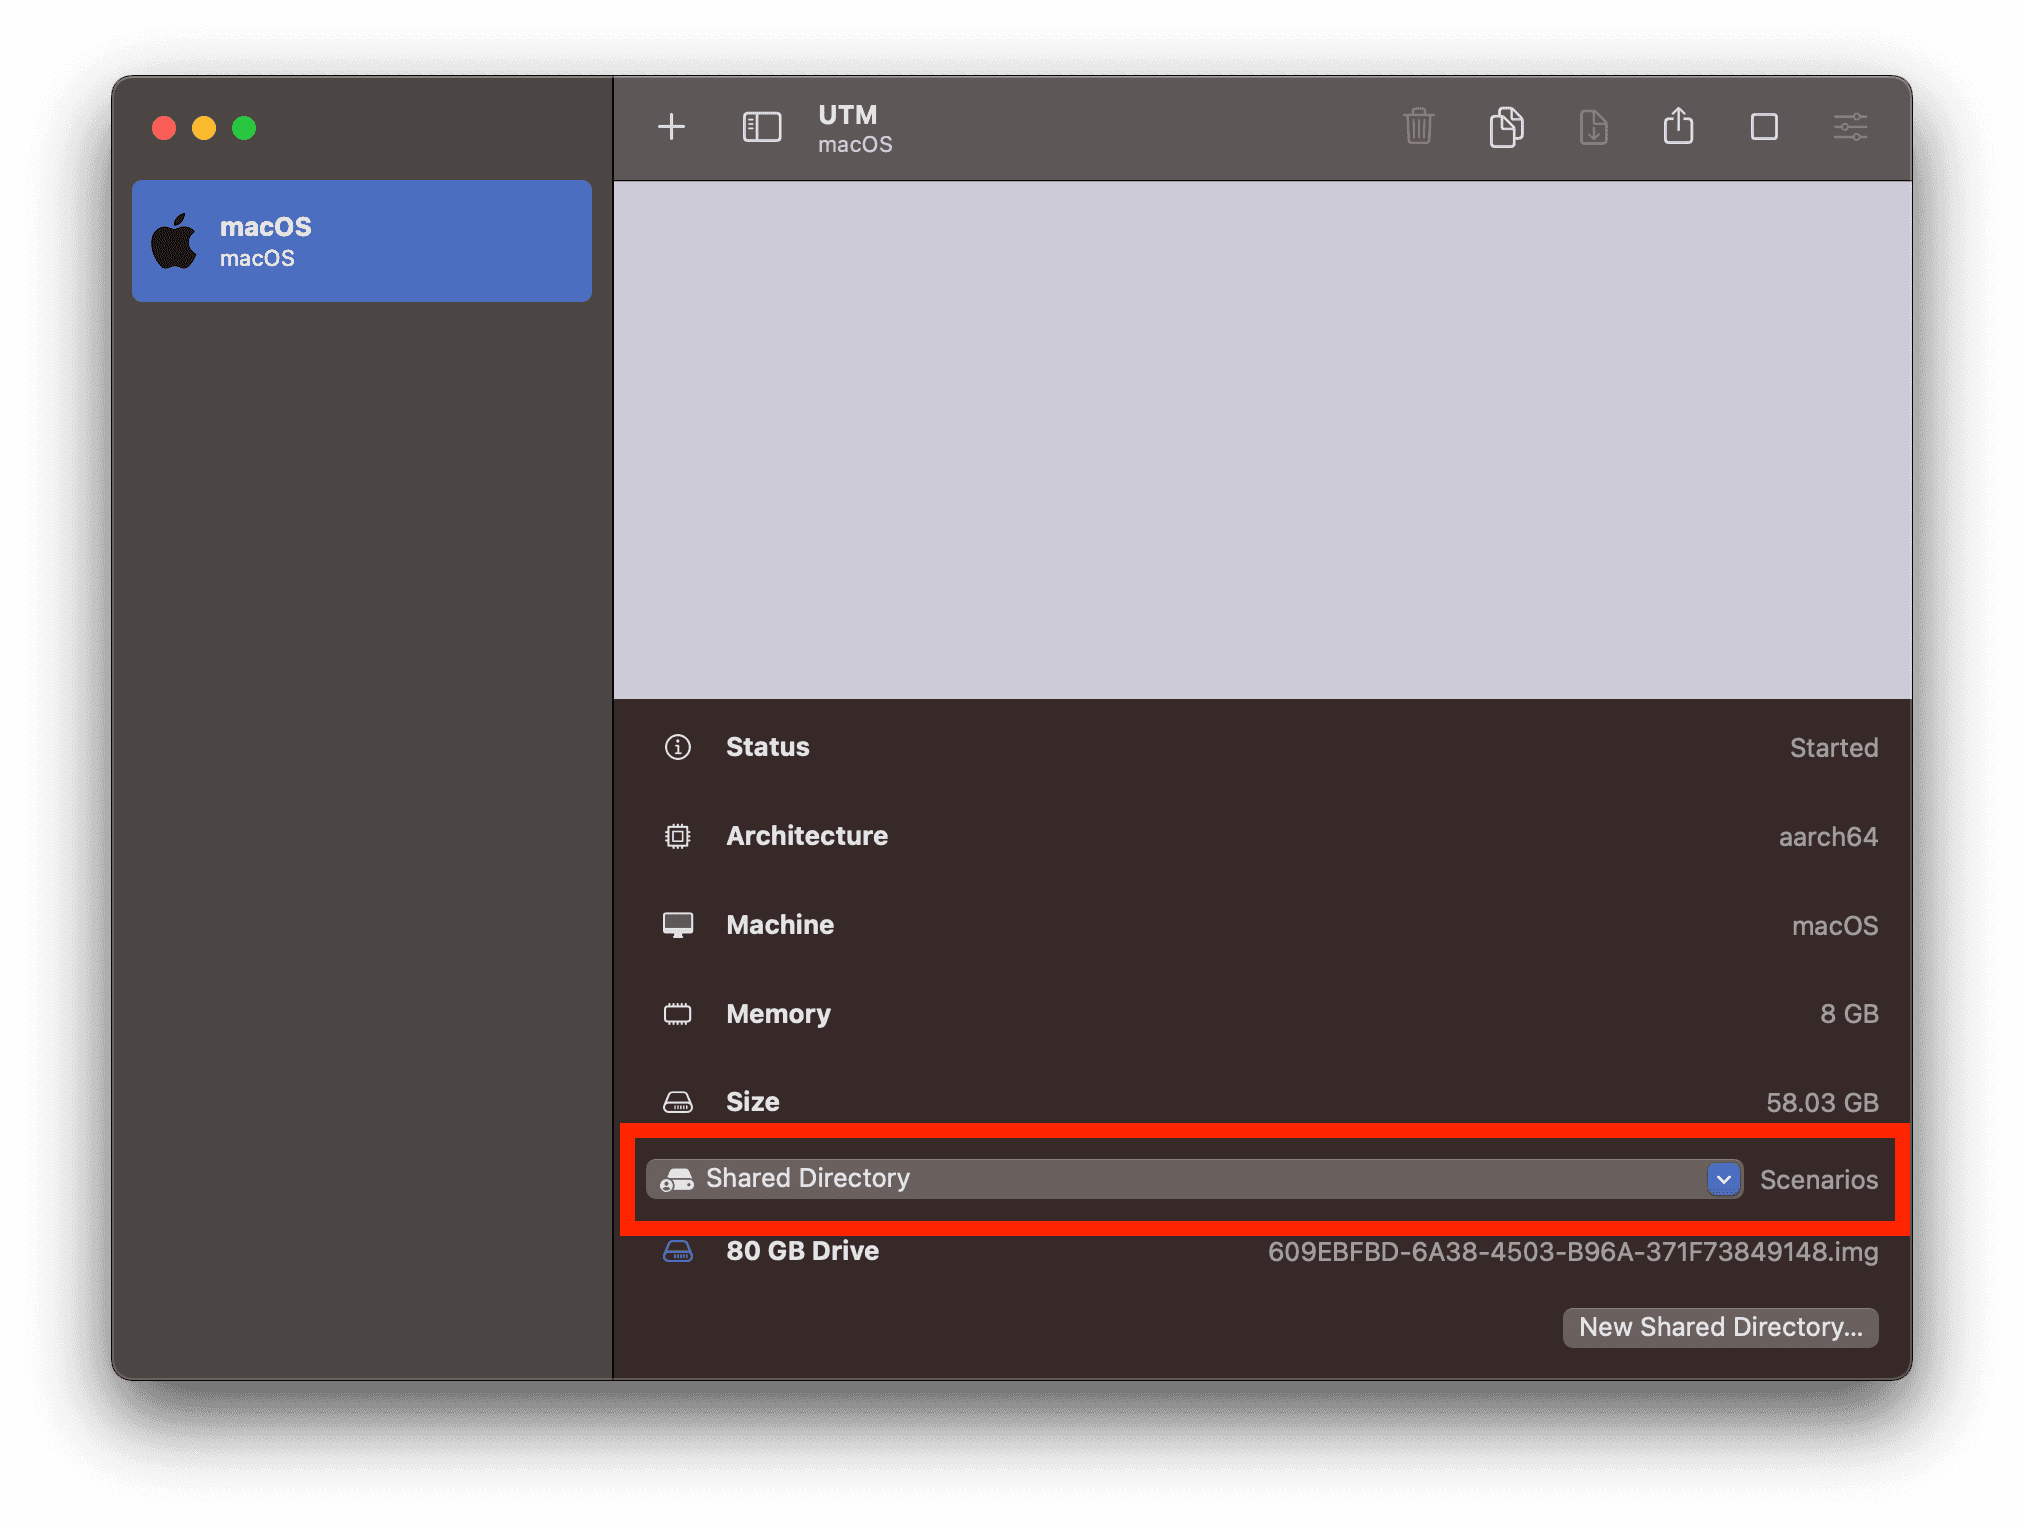
Task: Click the CPU chip icon next to Architecture
Action: tap(679, 836)
